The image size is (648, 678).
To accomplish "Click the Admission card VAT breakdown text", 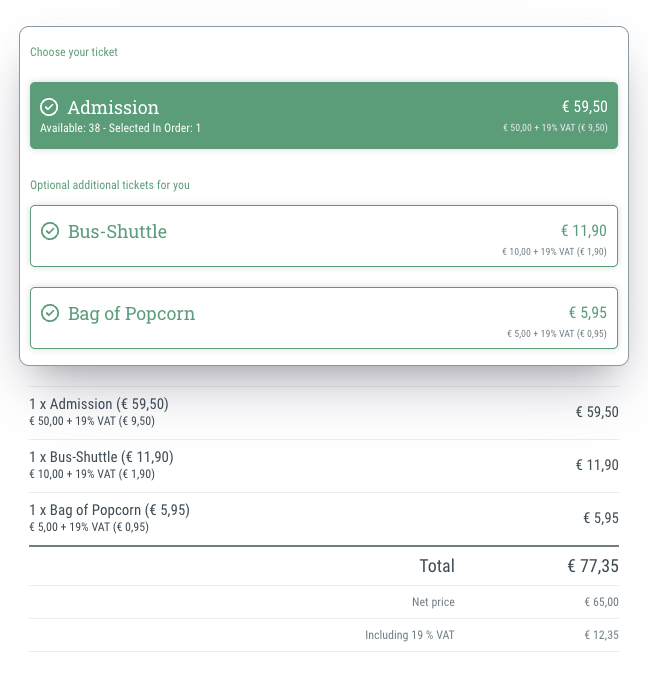I will (555, 128).
